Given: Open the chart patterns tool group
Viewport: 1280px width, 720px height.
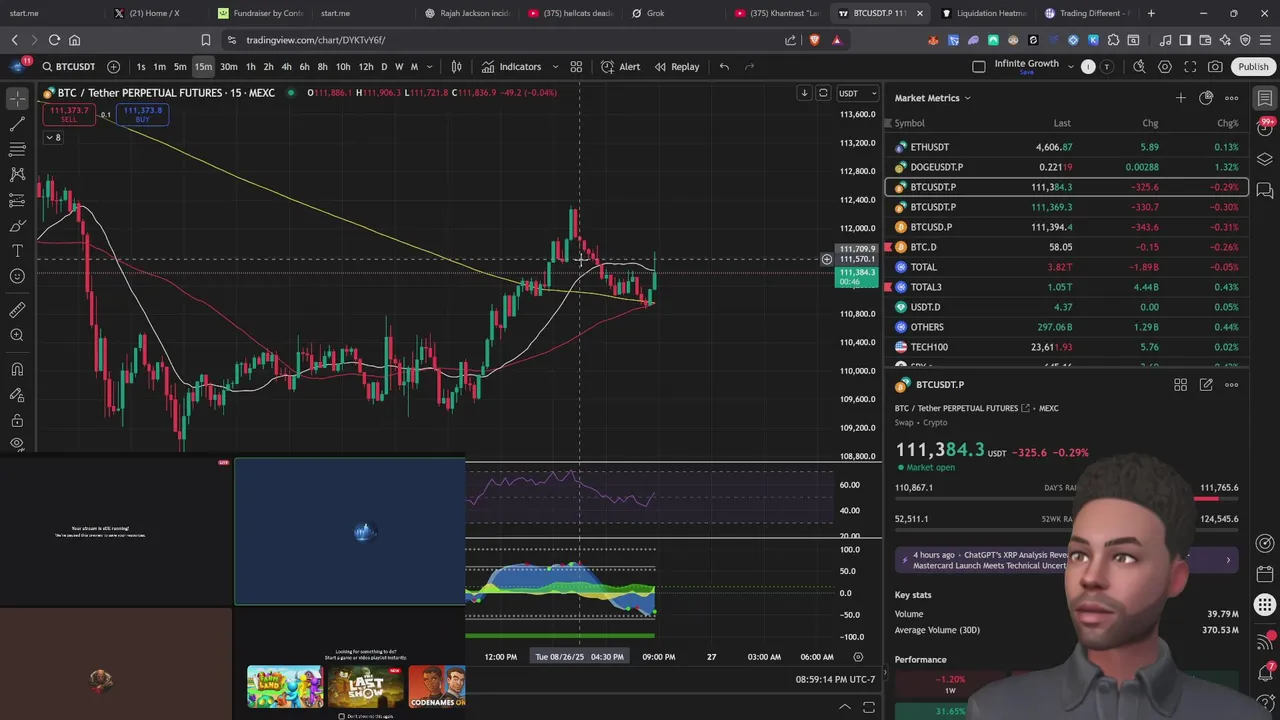Looking at the screenshot, I should pyautogui.click(x=17, y=175).
